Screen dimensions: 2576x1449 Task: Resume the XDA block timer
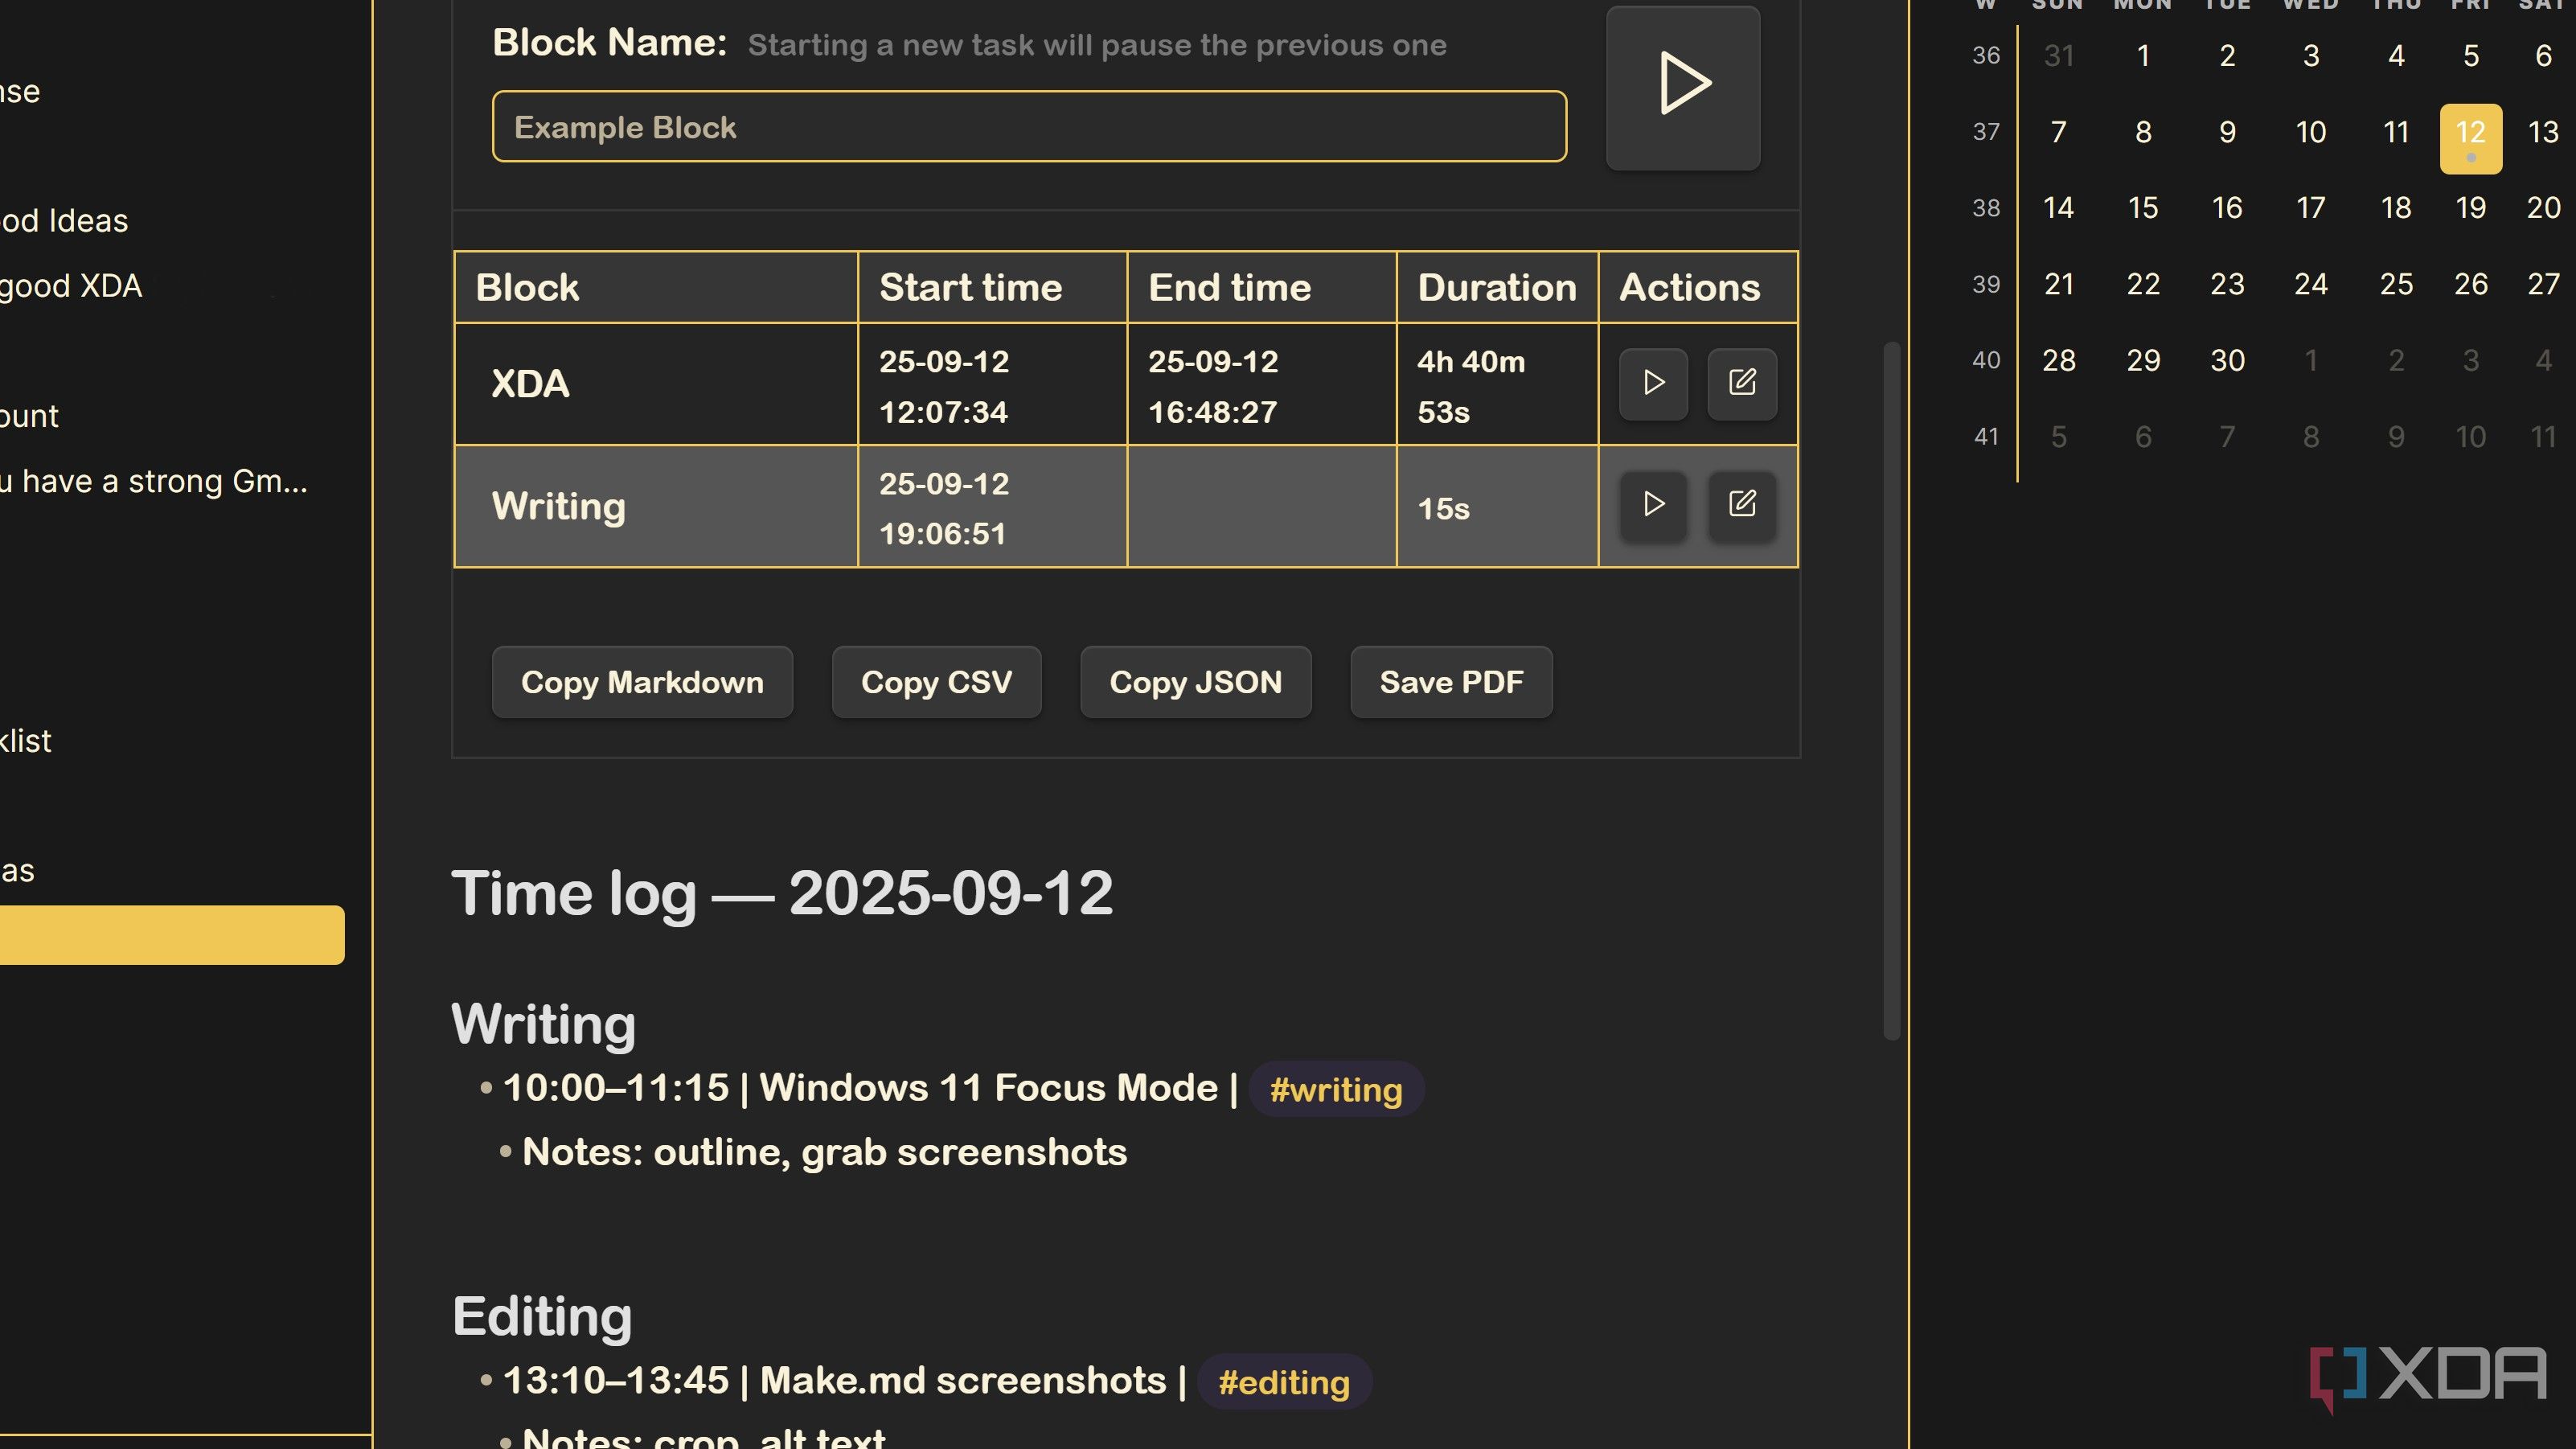coord(1653,383)
